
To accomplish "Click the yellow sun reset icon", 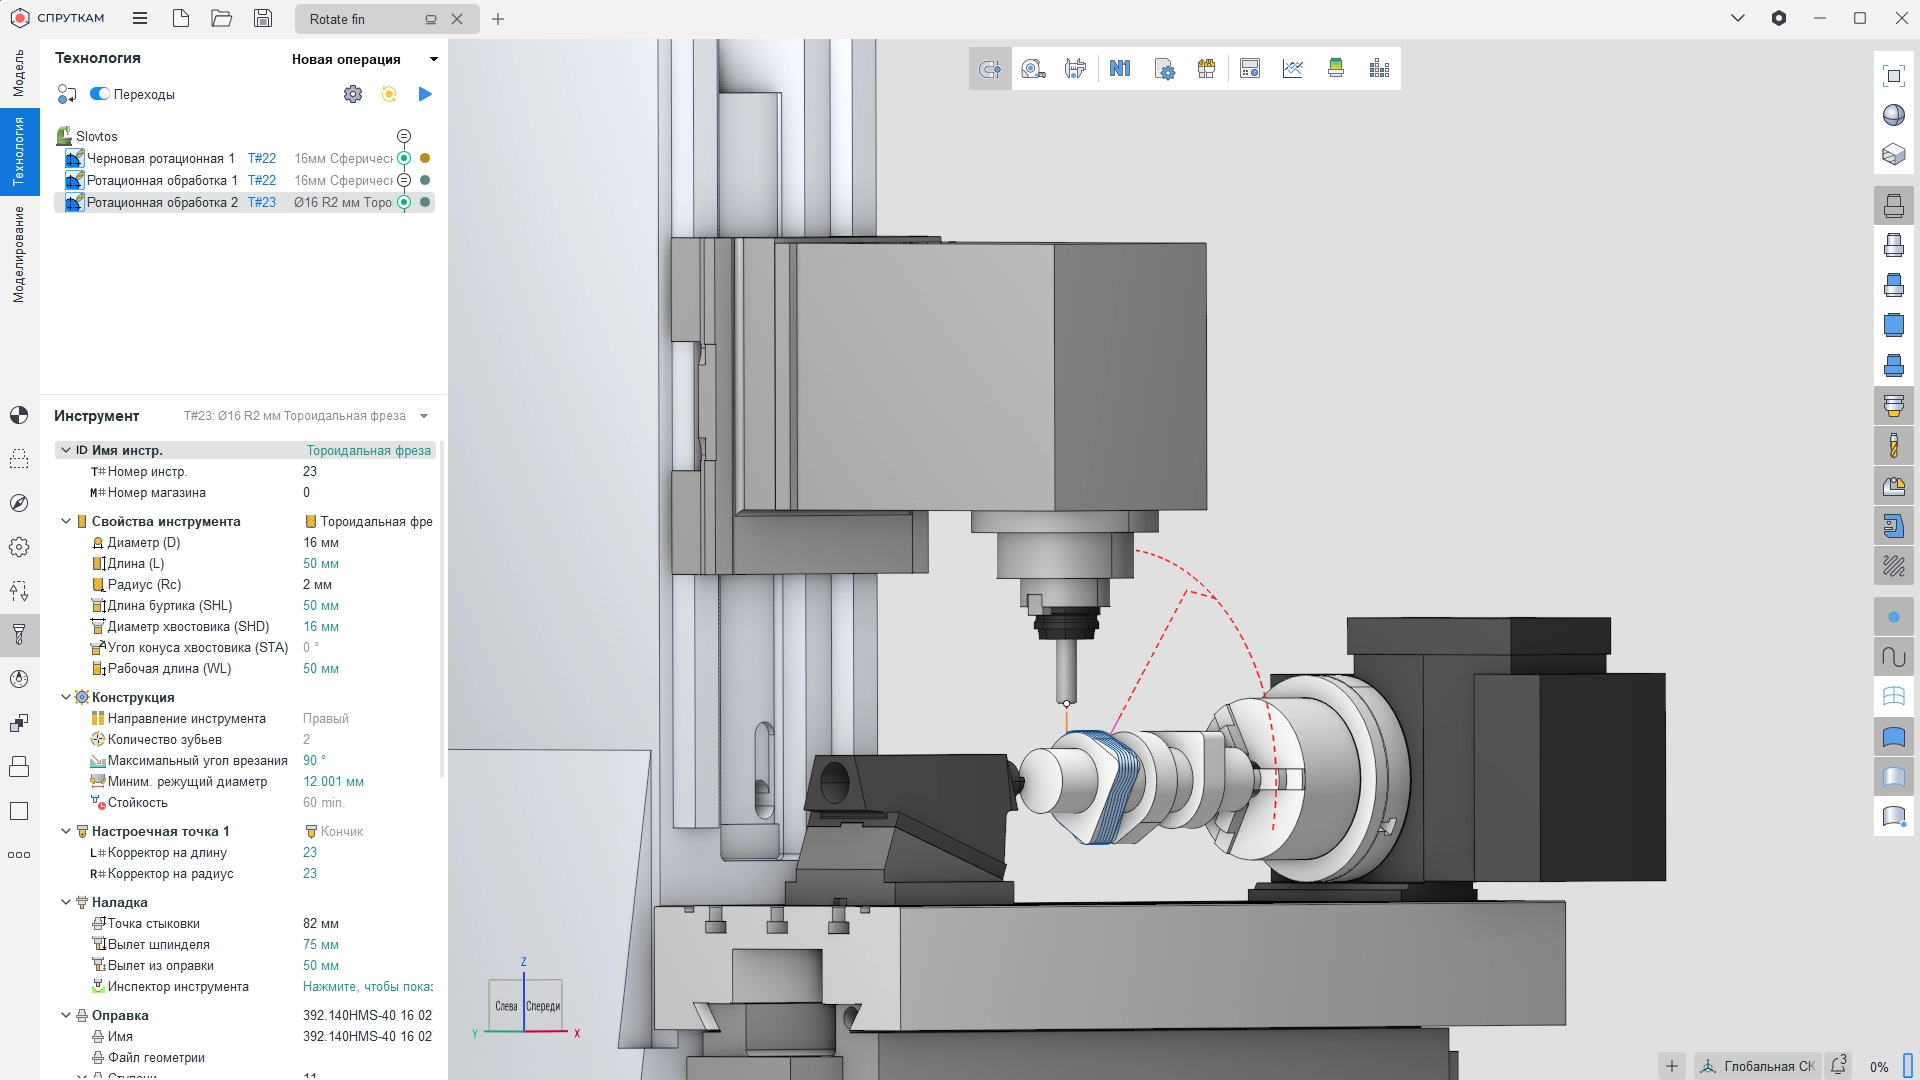I will [x=389, y=94].
